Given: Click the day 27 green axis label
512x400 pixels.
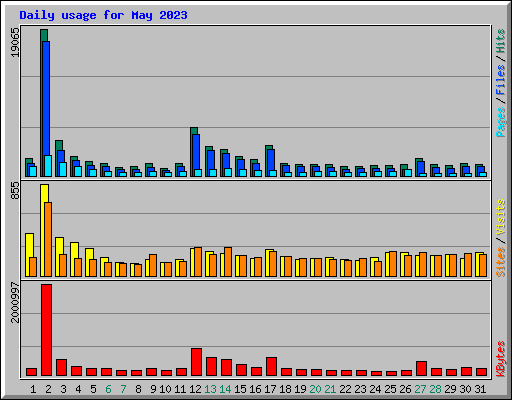Looking at the screenshot, I should tap(420, 389).
